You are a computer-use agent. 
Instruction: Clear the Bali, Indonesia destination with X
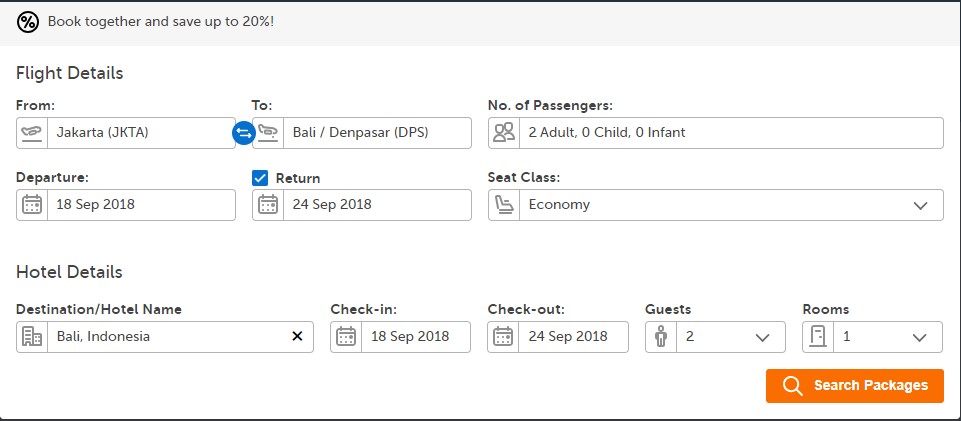tap(297, 336)
